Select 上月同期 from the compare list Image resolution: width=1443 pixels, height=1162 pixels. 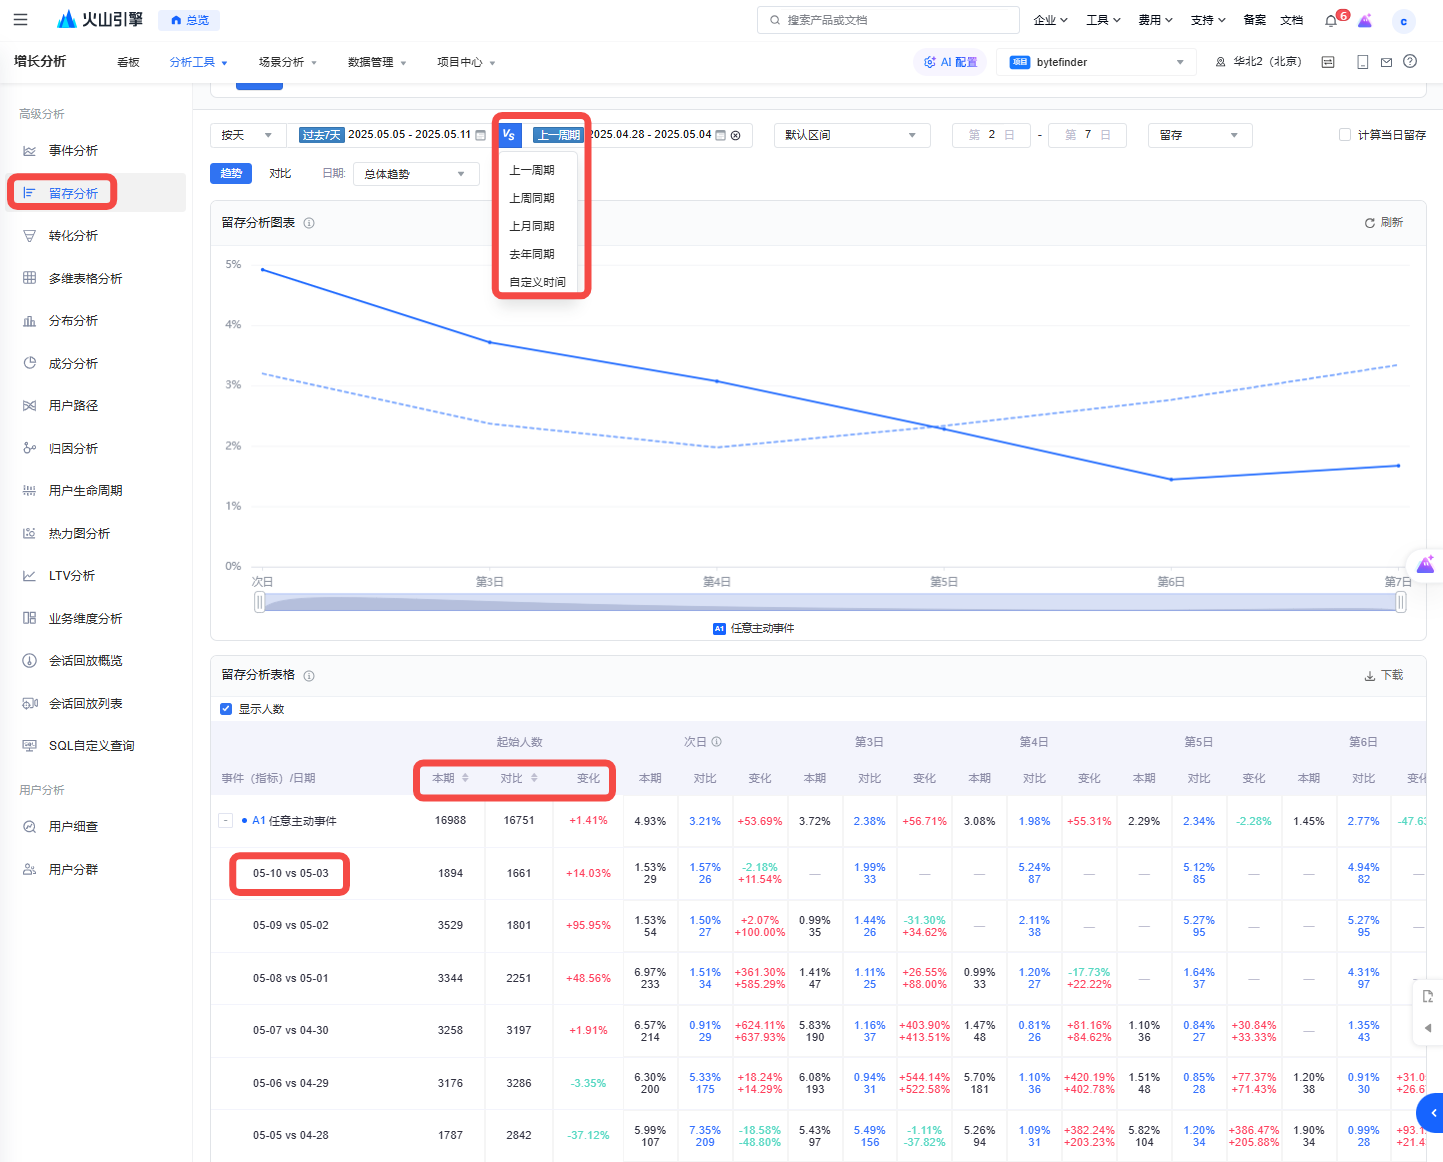[x=532, y=226]
